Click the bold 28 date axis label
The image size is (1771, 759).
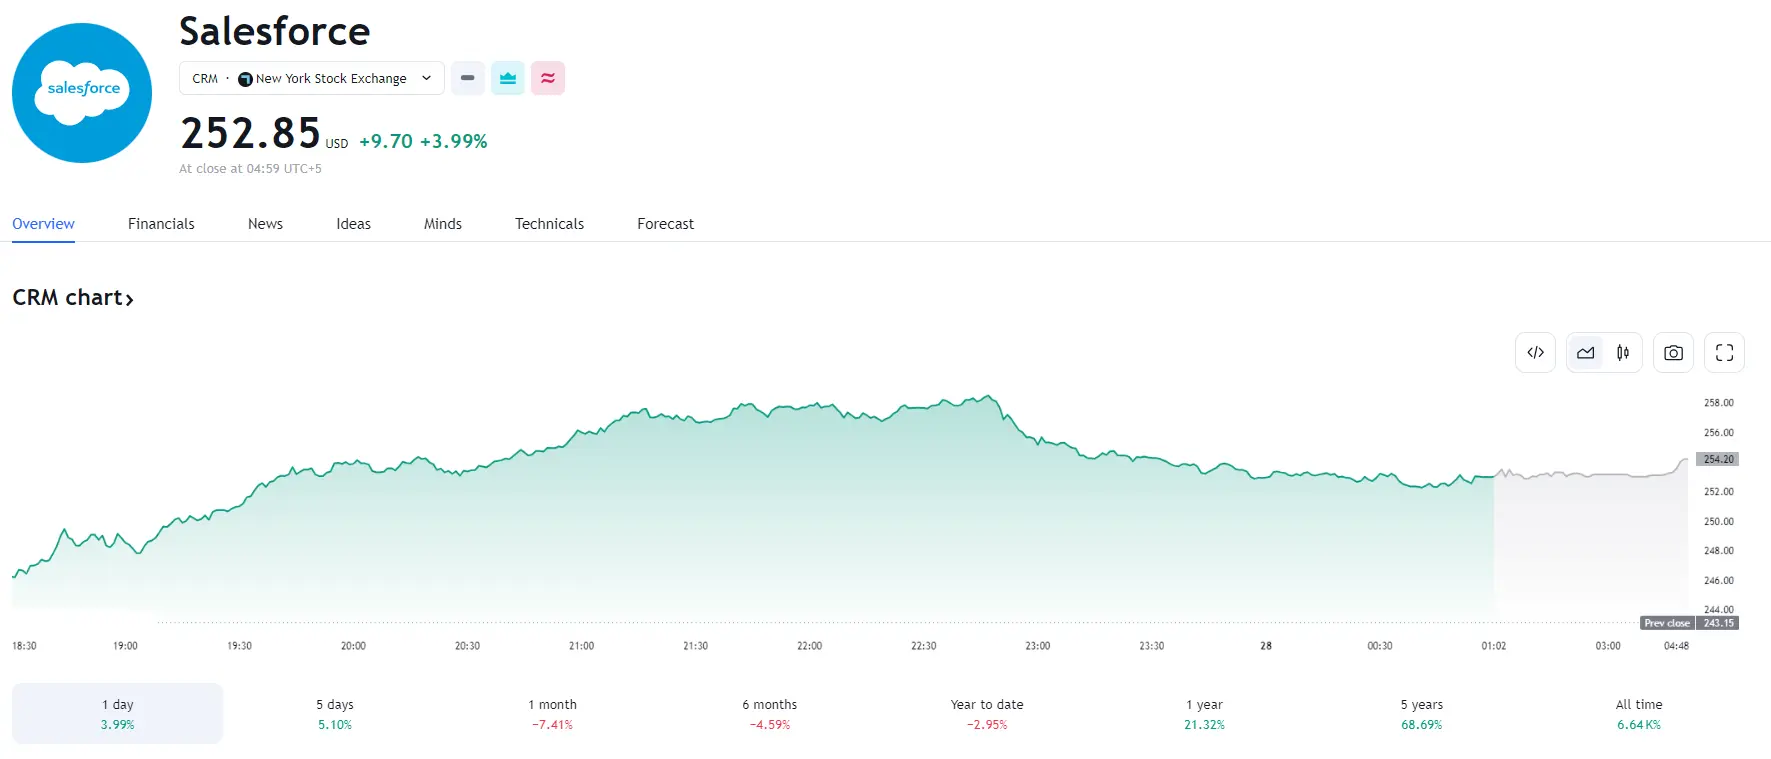tap(1266, 646)
